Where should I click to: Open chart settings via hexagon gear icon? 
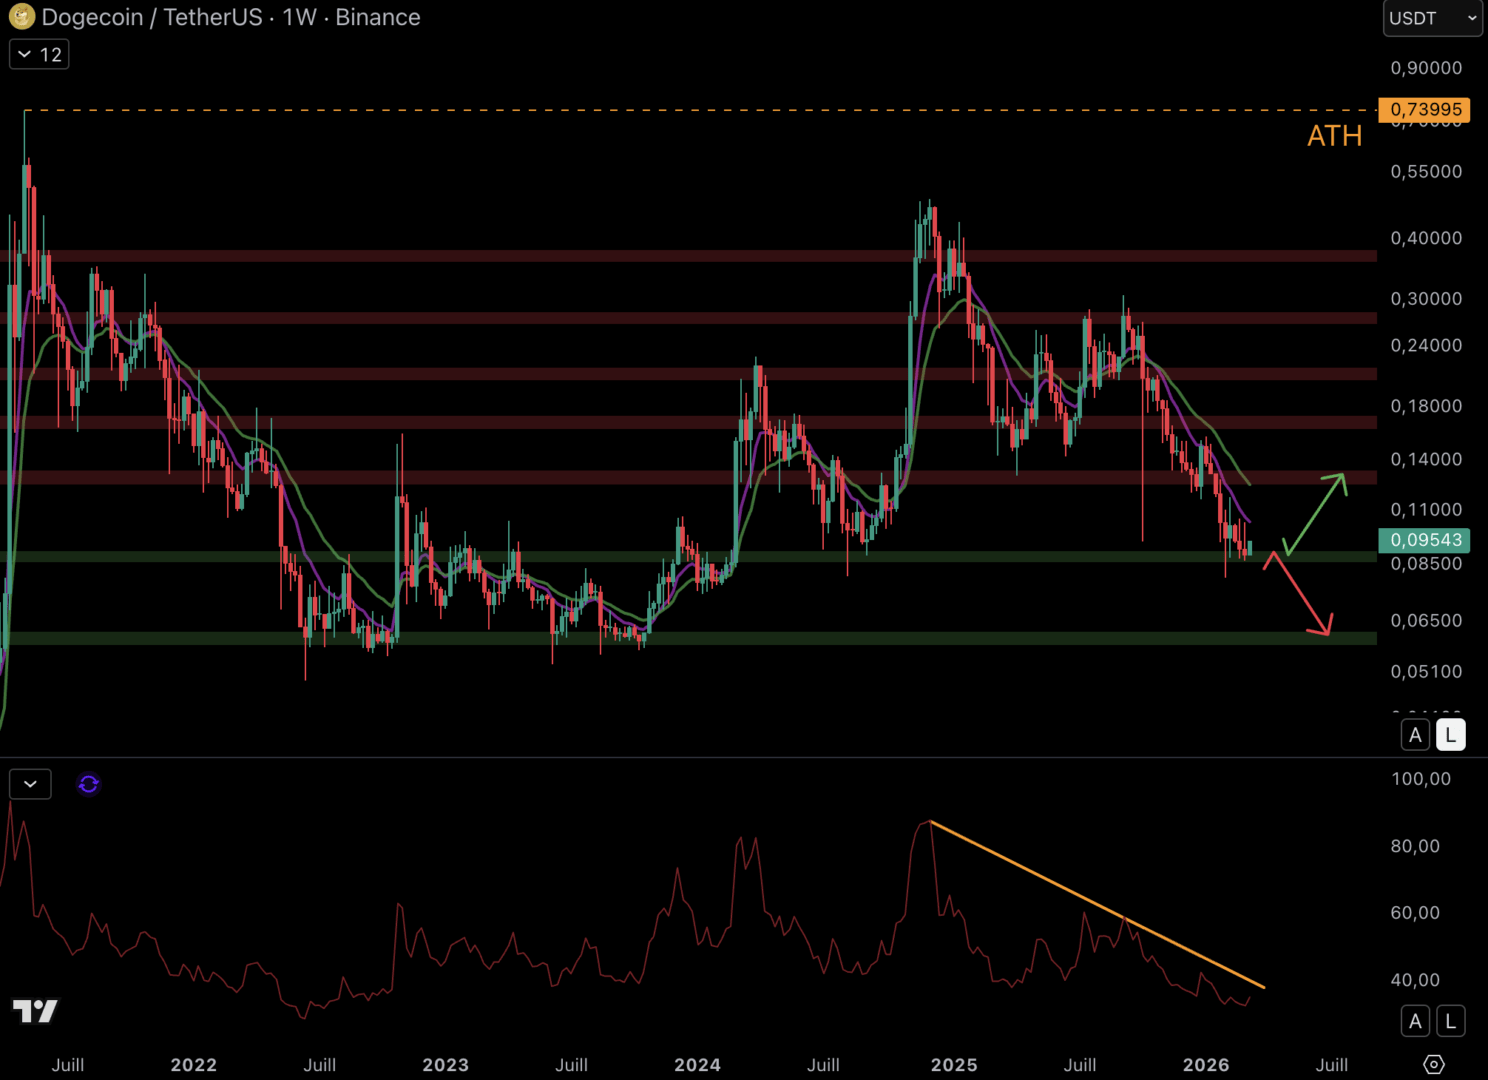[x=1433, y=1064]
